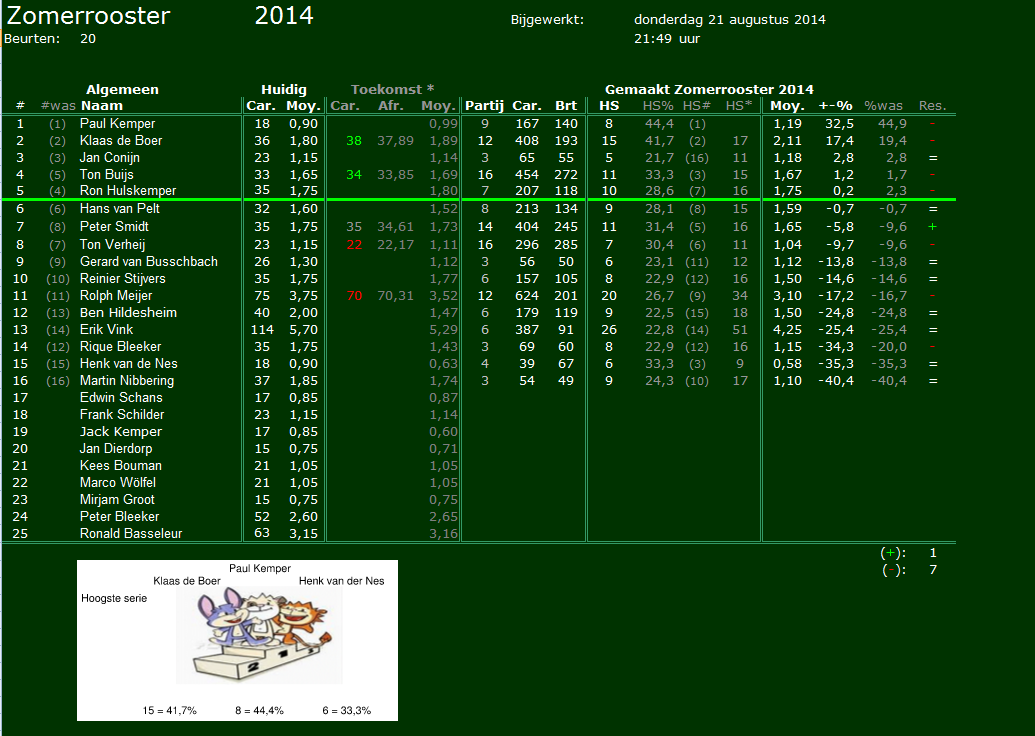This screenshot has height=736, width=1035.
Task: Click "624" caramboles in Rolph Meijer's row
Action: pos(527,296)
